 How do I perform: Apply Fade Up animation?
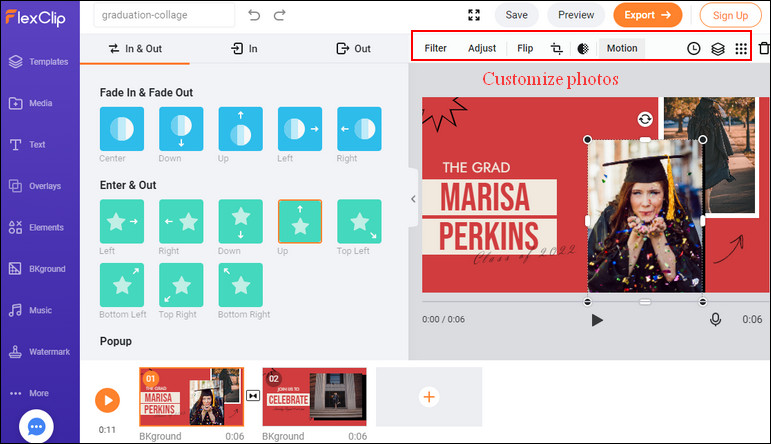point(240,129)
